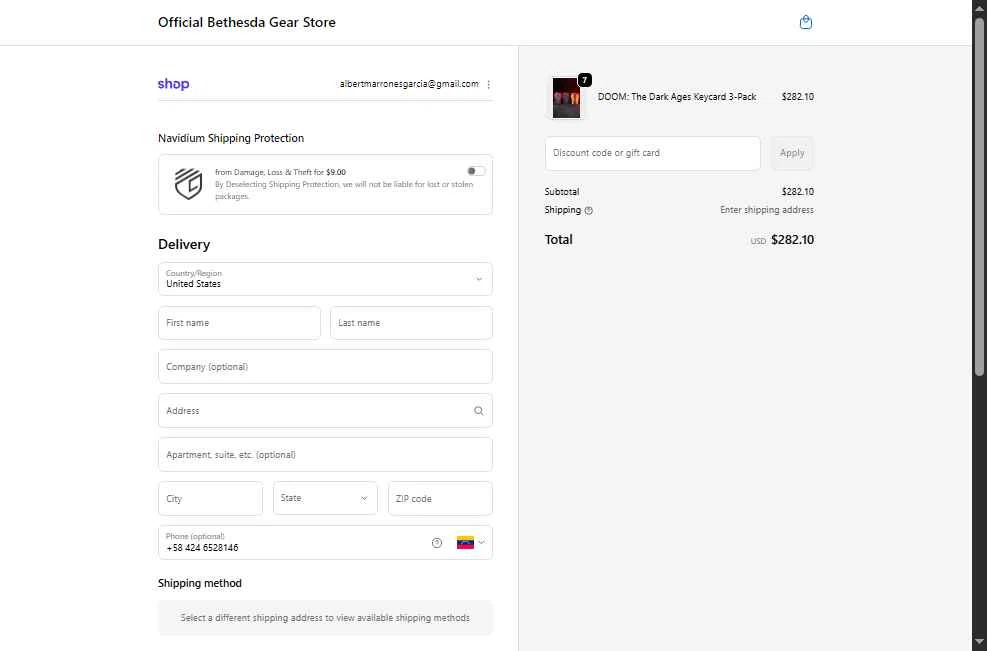
Task: Click the page vertical scrollbar thumb
Action: [x=979, y=196]
